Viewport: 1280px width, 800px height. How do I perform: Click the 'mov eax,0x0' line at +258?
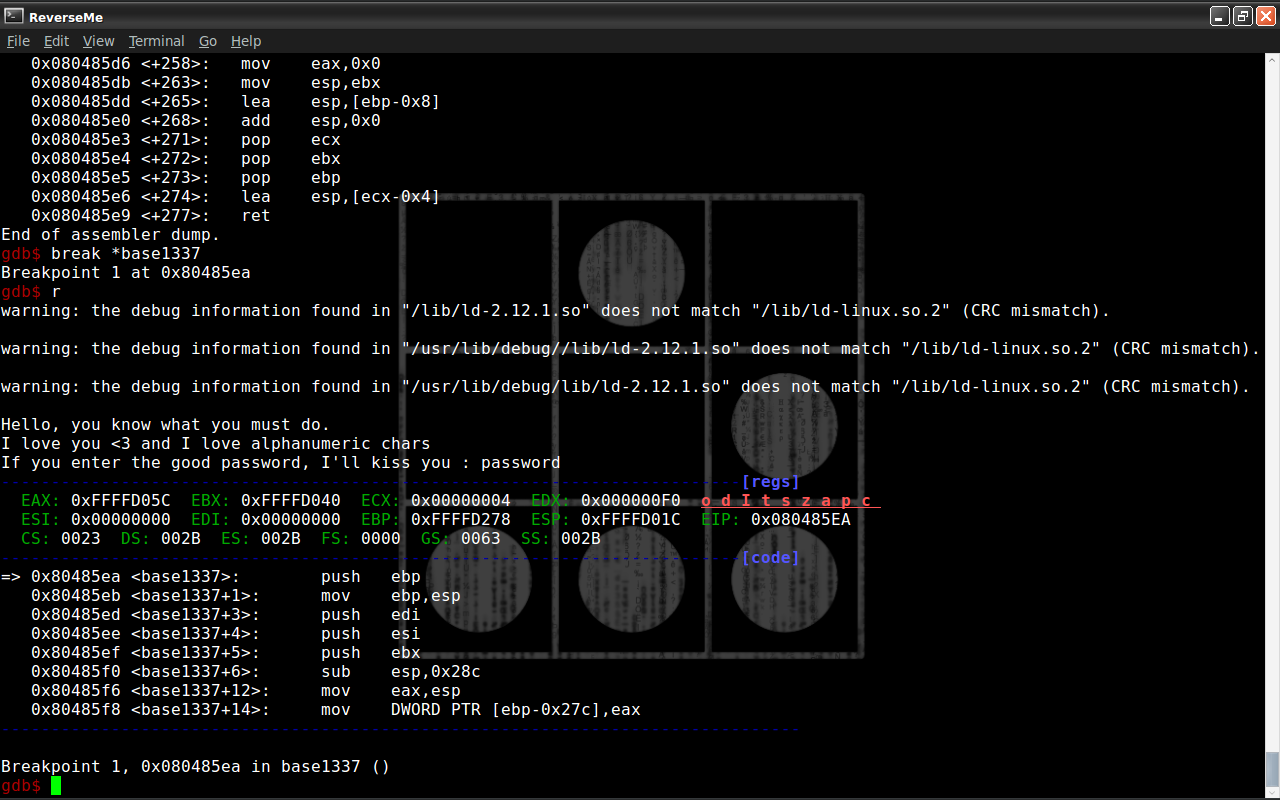click(206, 64)
